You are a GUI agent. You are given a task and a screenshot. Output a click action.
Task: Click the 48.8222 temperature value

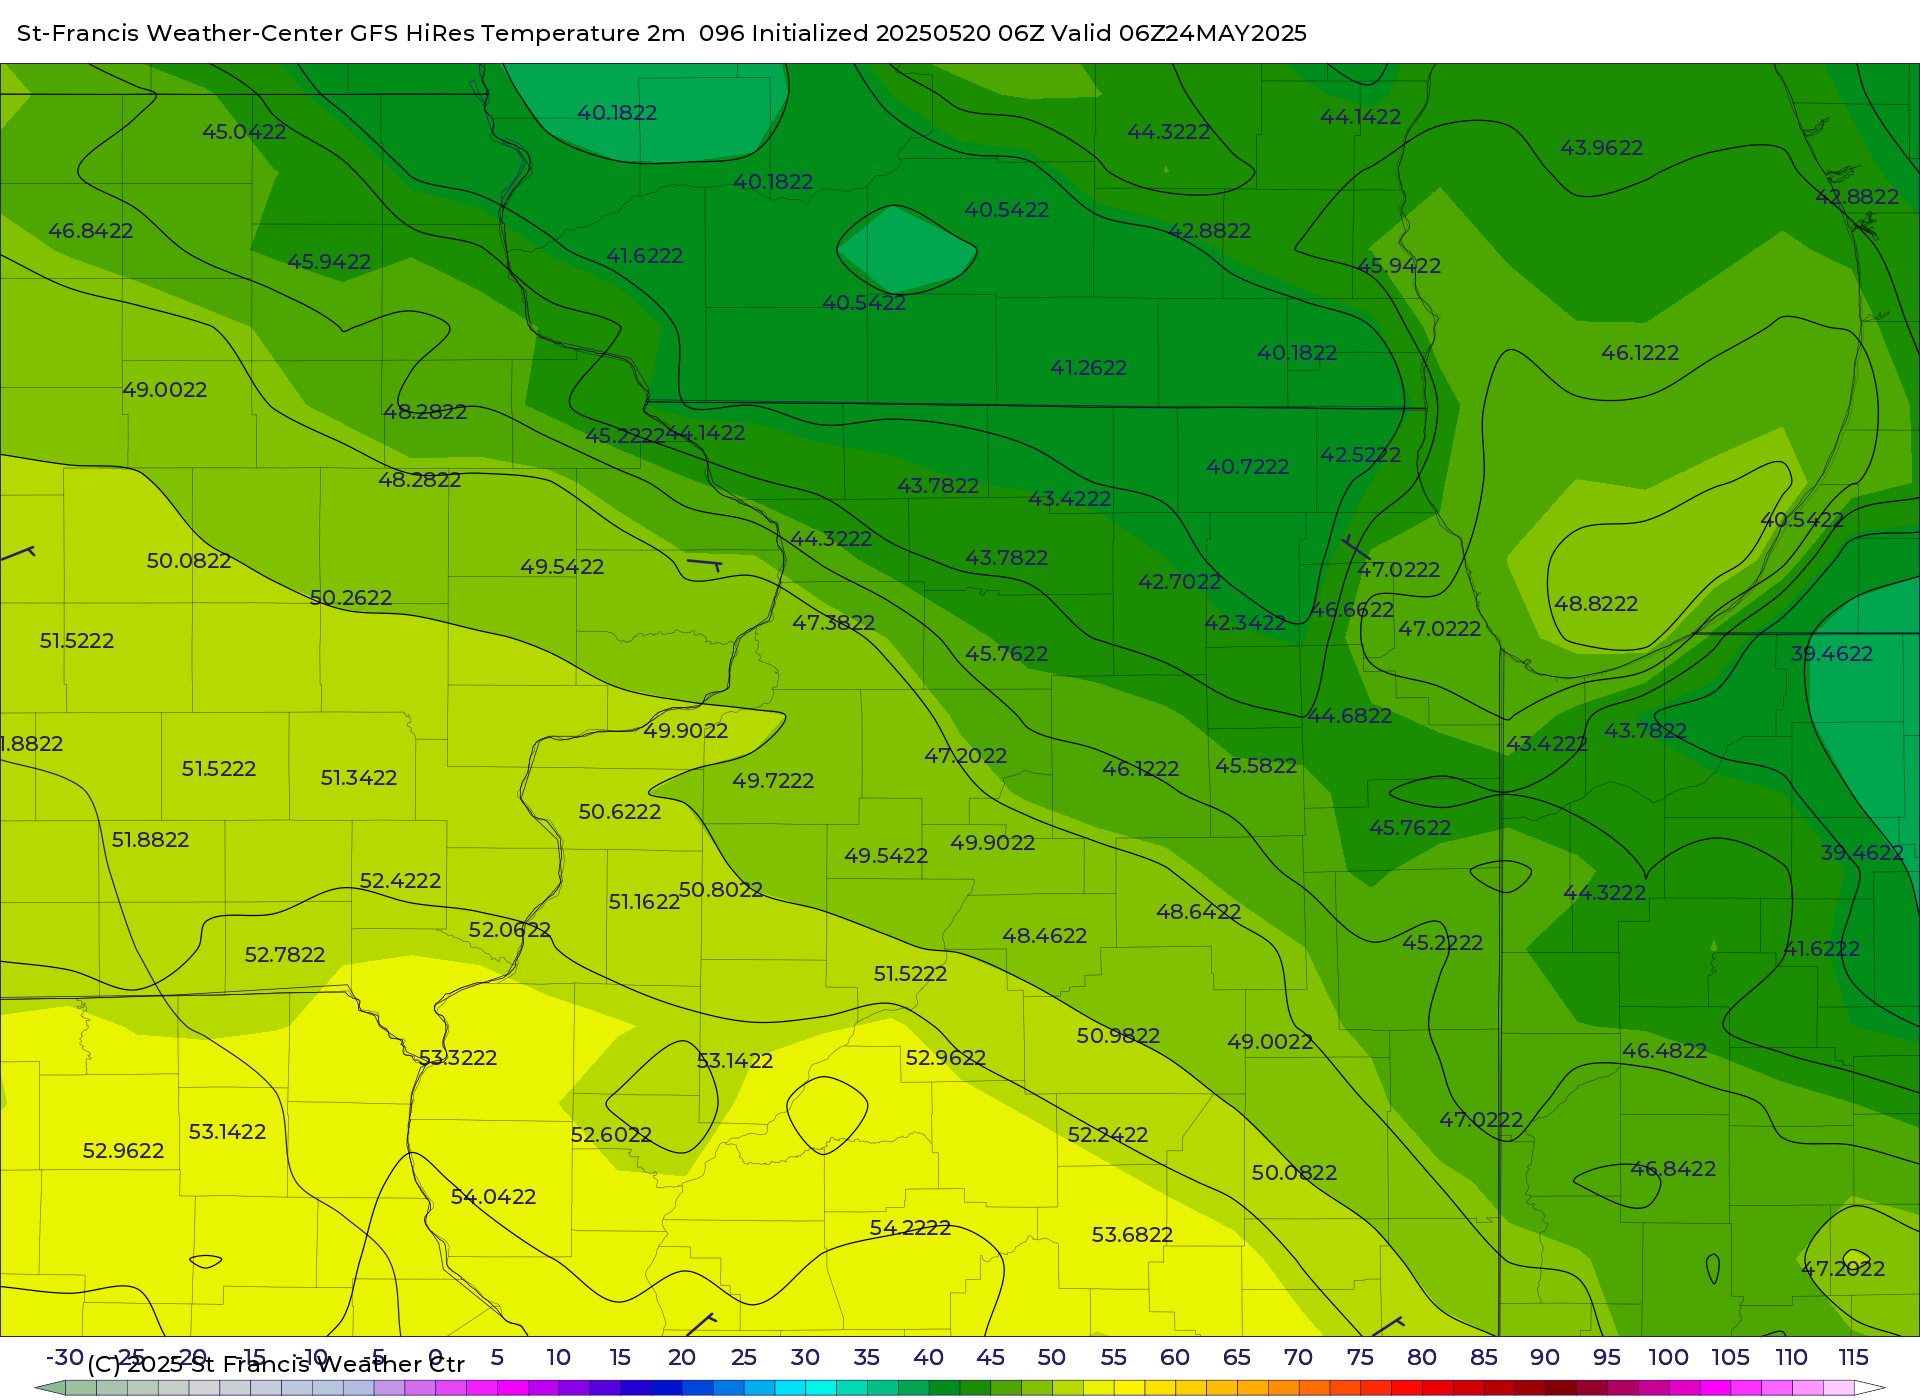click(x=1596, y=604)
